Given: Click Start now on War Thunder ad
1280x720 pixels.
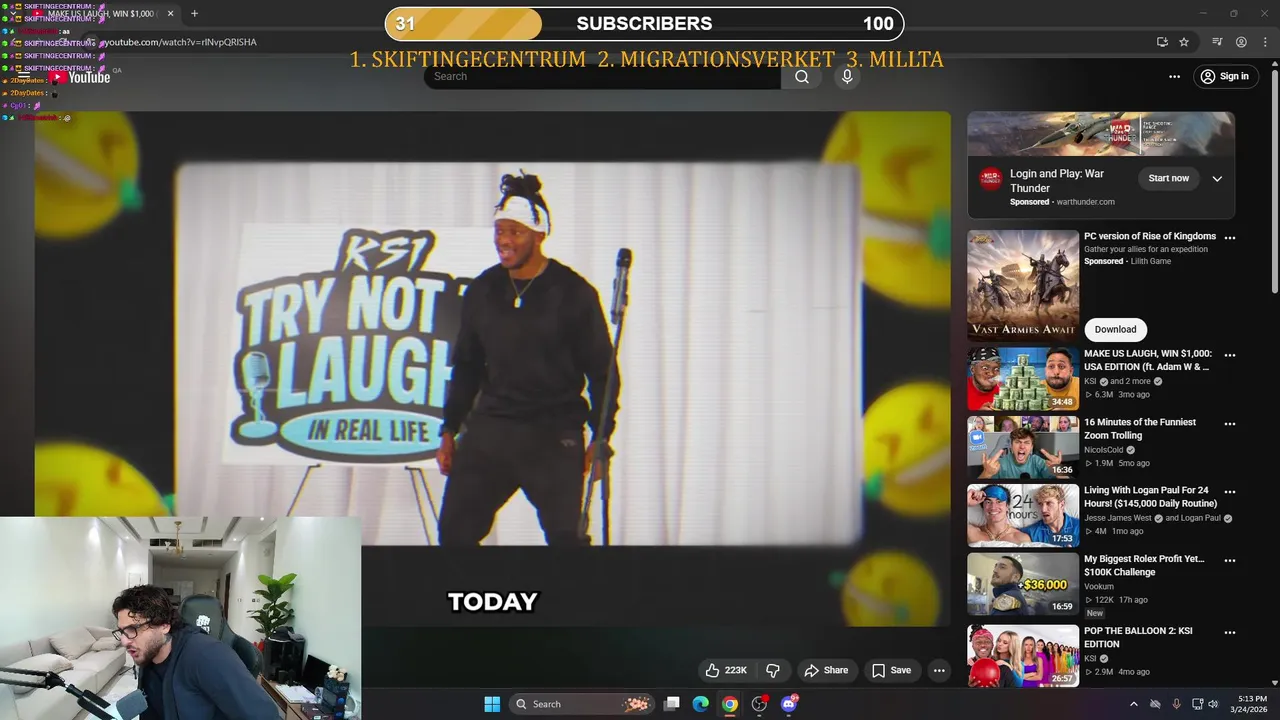Looking at the screenshot, I should click(x=1168, y=178).
